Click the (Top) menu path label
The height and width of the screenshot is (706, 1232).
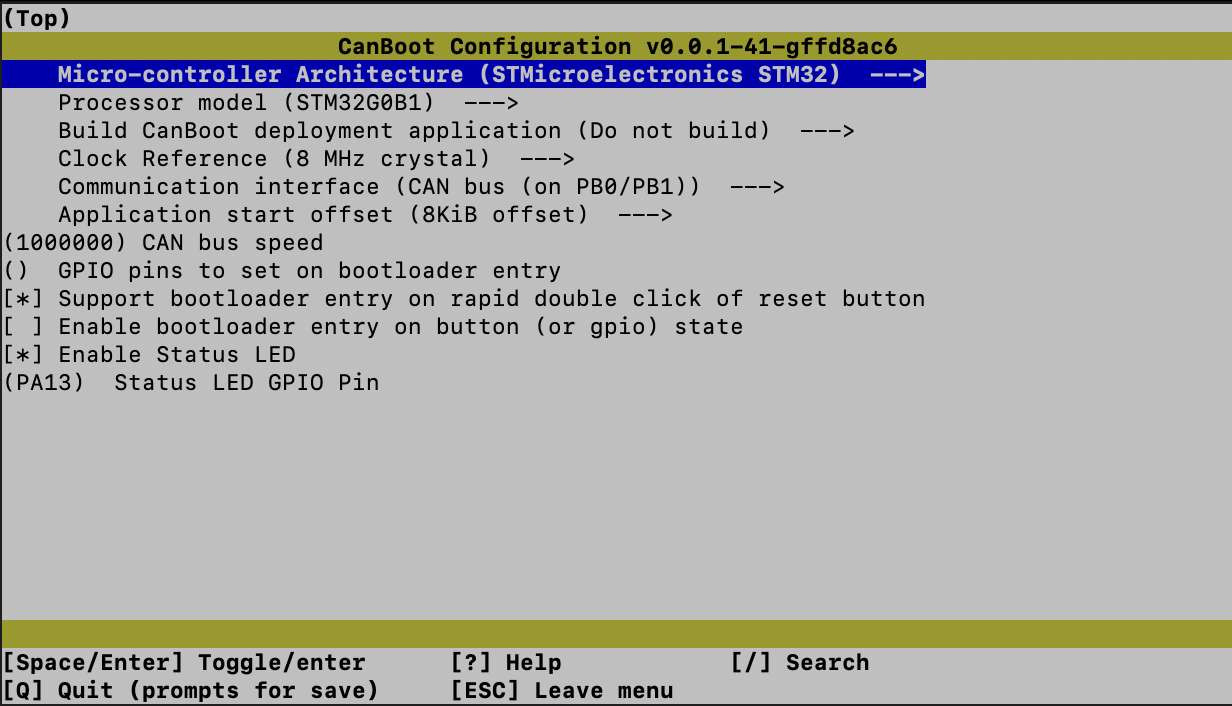37,19
